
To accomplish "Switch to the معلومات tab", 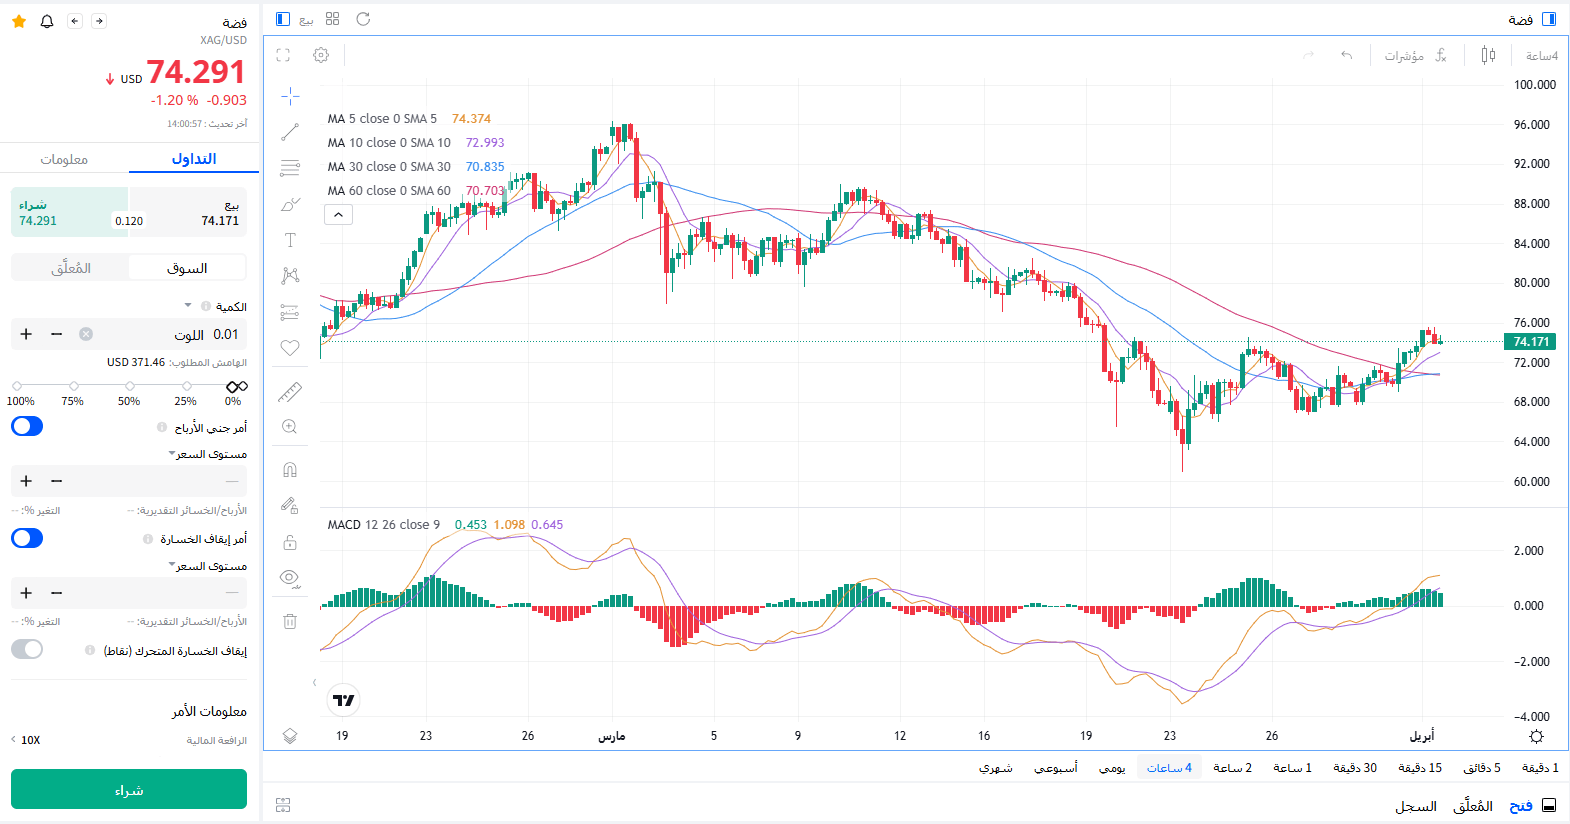I will click(x=64, y=159).
